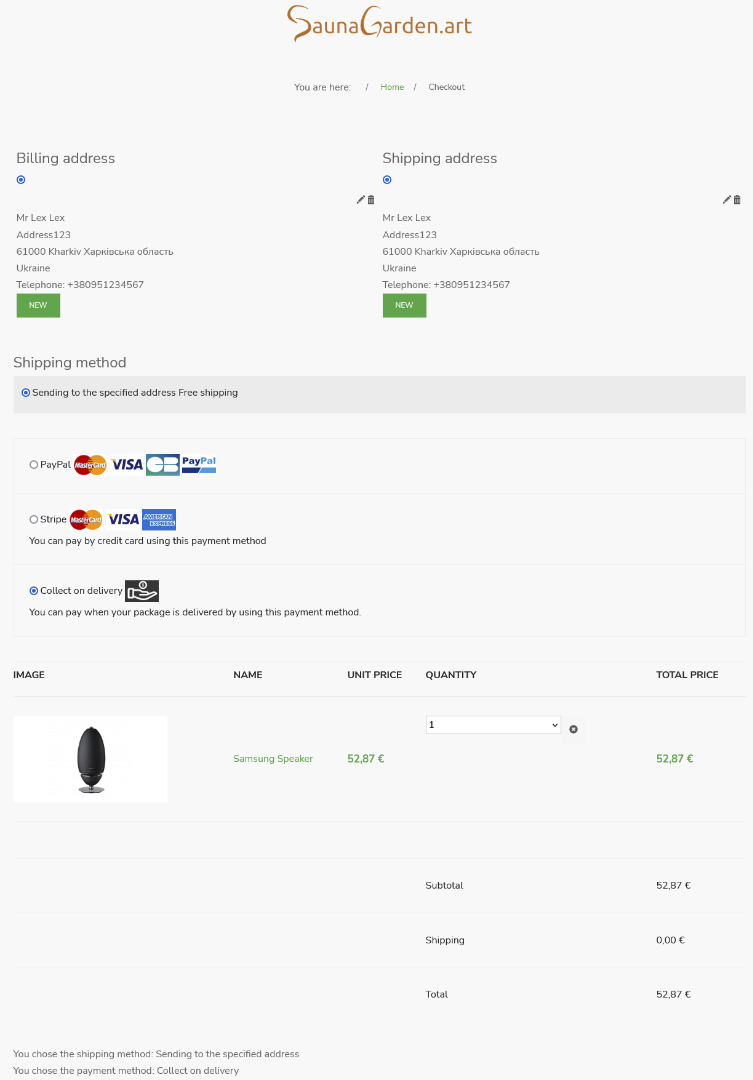The height and width of the screenshot is (1080, 753).
Task: Select the Collect on delivery option
Action: pos(34,591)
